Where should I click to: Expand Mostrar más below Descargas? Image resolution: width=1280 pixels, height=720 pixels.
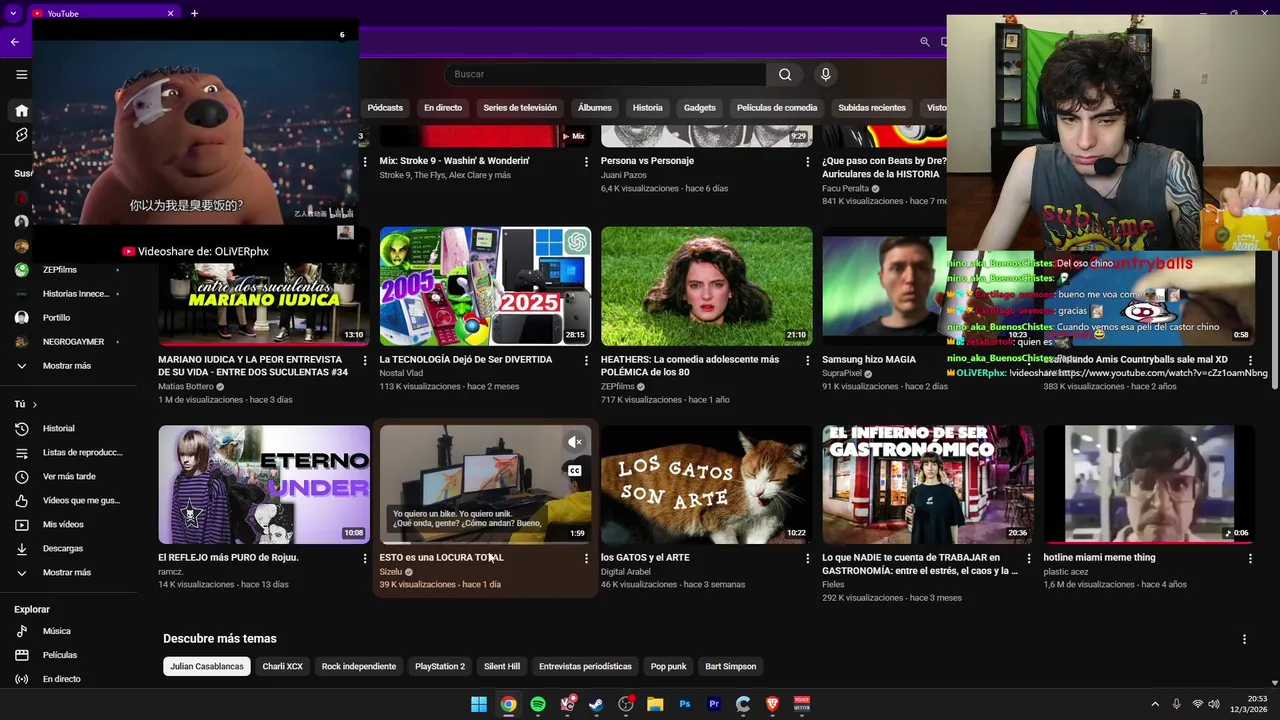pyautogui.click(x=68, y=572)
